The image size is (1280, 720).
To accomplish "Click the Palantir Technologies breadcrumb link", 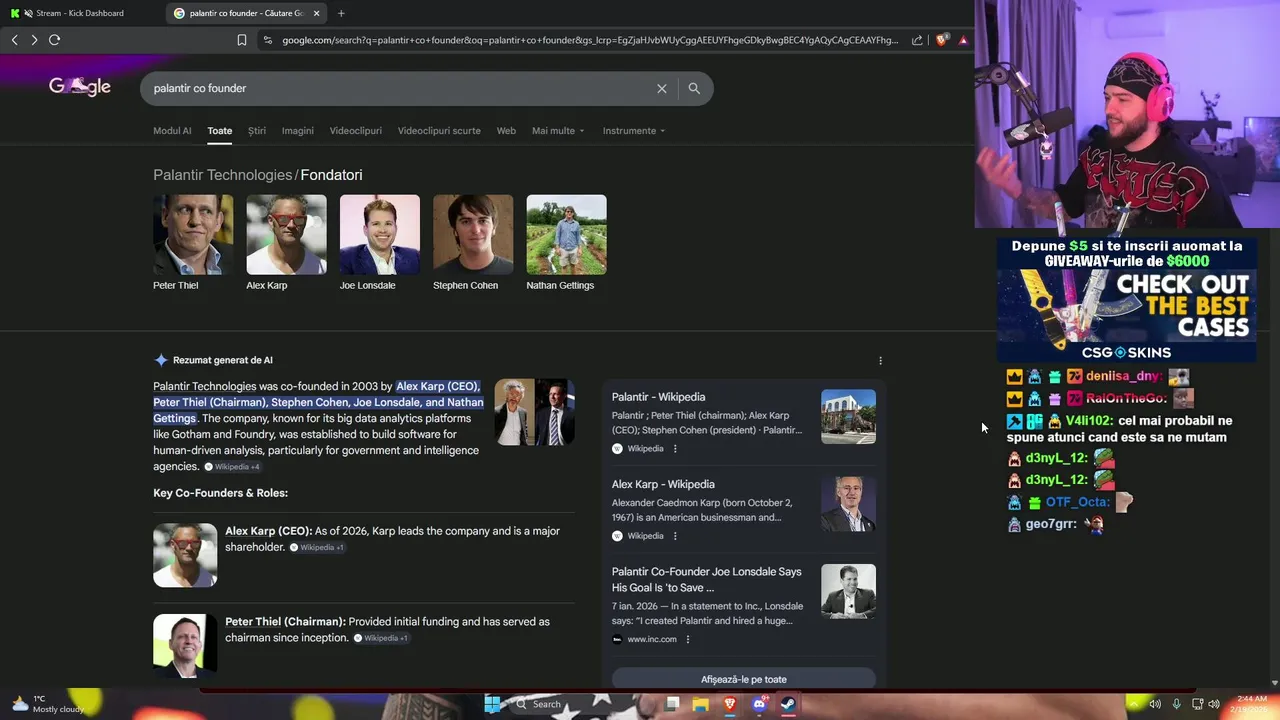I will pyautogui.click(x=222, y=175).
